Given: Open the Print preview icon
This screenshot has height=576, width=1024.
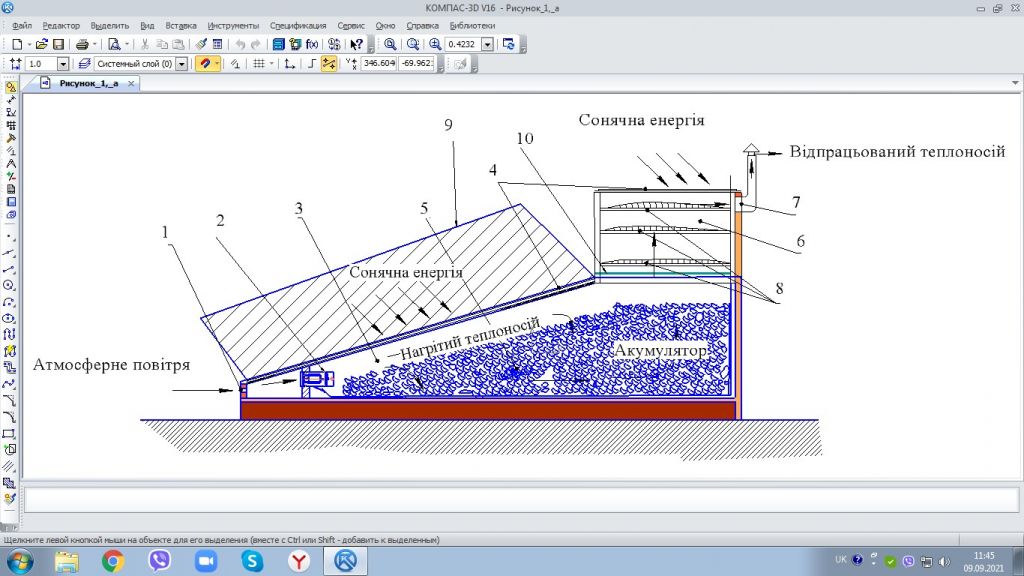Looking at the screenshot, I should click(x=114, y=44).
